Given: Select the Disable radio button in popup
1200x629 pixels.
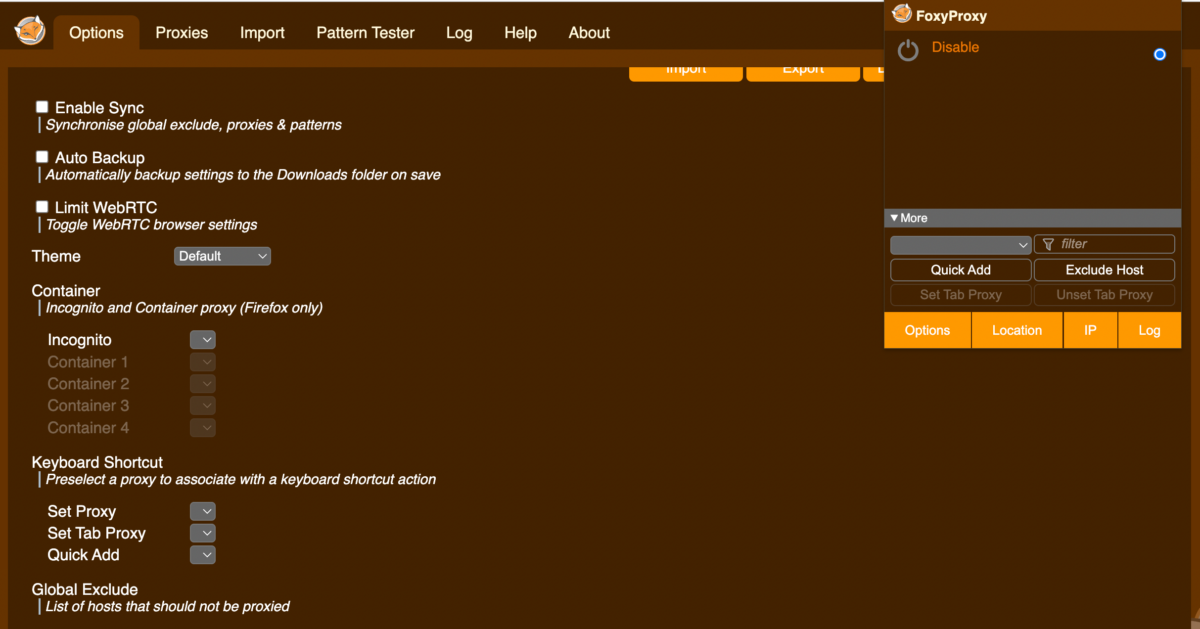Looking at the screenshot, I should coord(1159,54).
